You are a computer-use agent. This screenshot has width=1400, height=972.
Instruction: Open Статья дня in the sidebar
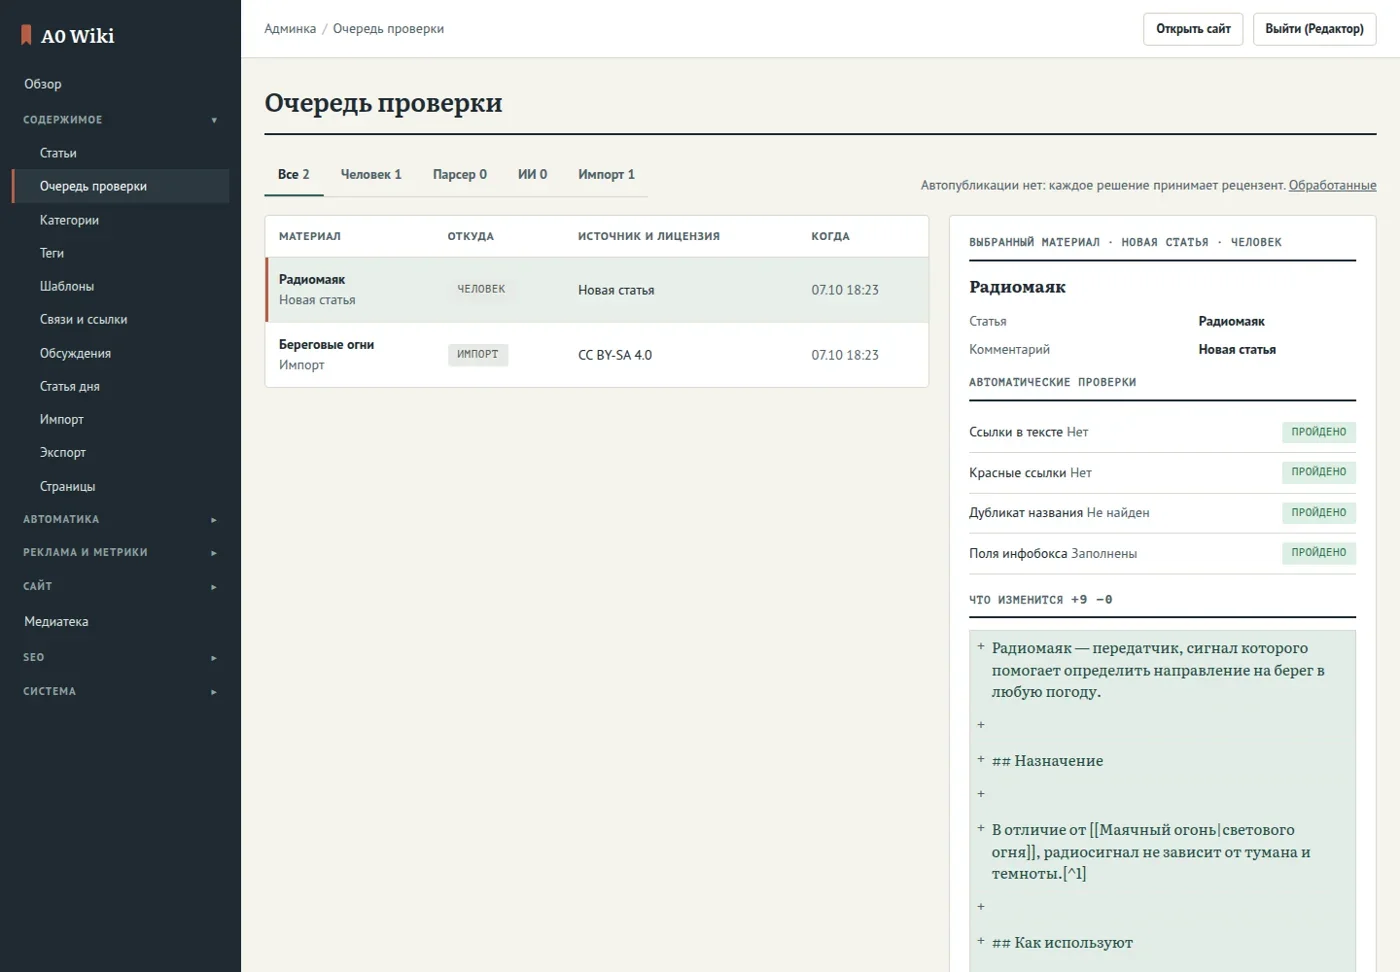click(120, 386)
